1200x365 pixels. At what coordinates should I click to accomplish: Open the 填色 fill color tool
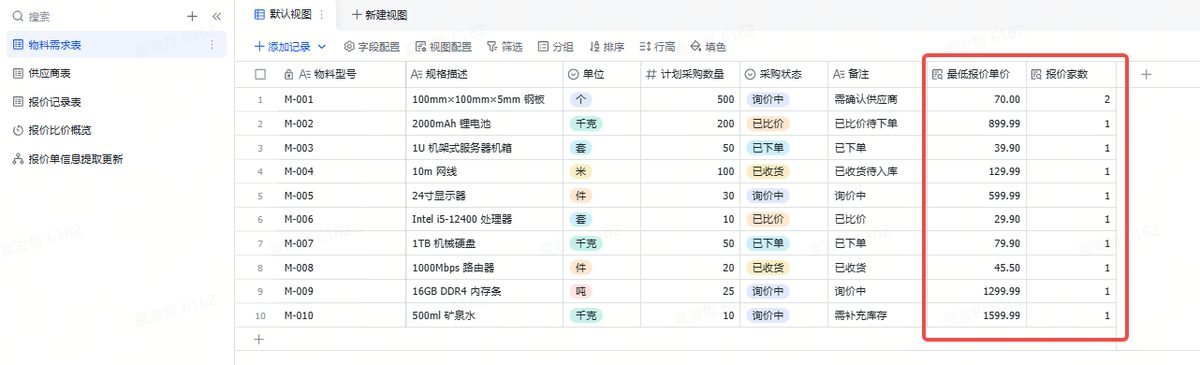pyautogui.click(x=708, y=46)
